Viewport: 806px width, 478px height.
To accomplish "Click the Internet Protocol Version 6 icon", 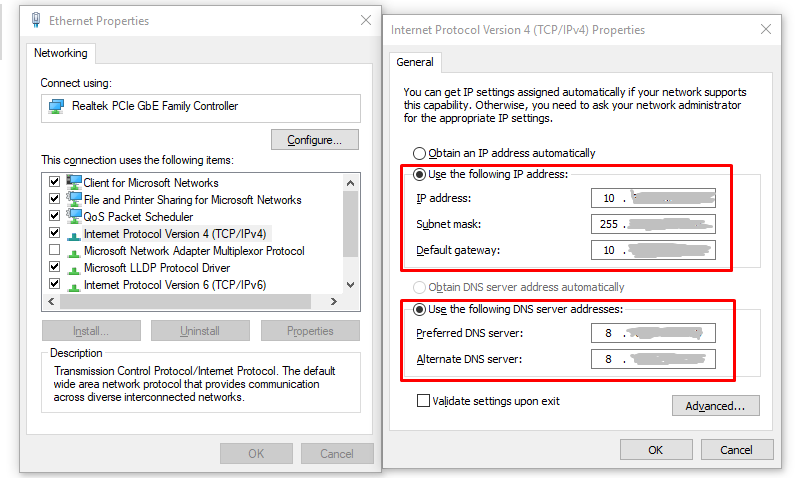I will (x=74, y=285).
